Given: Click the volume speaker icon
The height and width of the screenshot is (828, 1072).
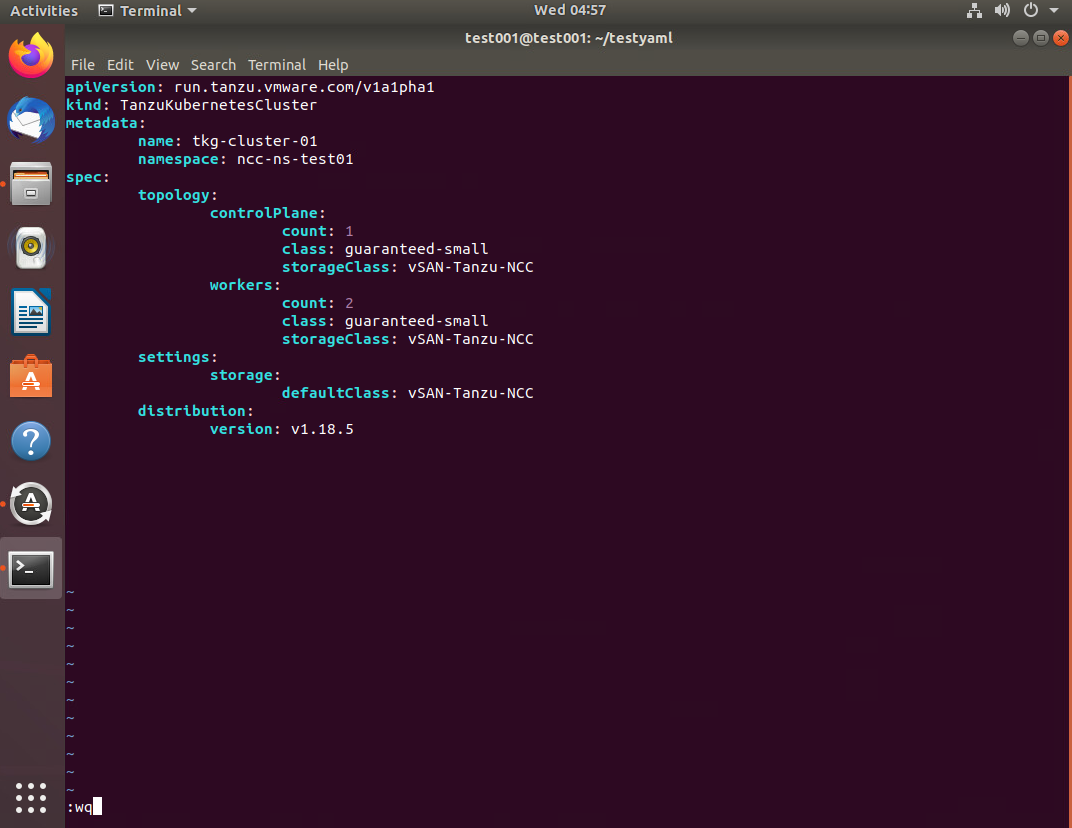Looking at the screenshot, I should [x=1002, y=10].
